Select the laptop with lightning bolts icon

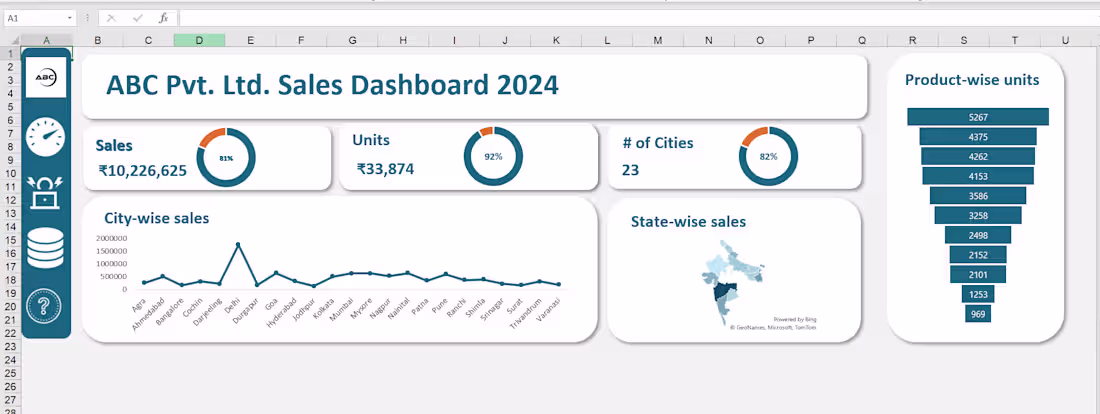coord(46,192)
